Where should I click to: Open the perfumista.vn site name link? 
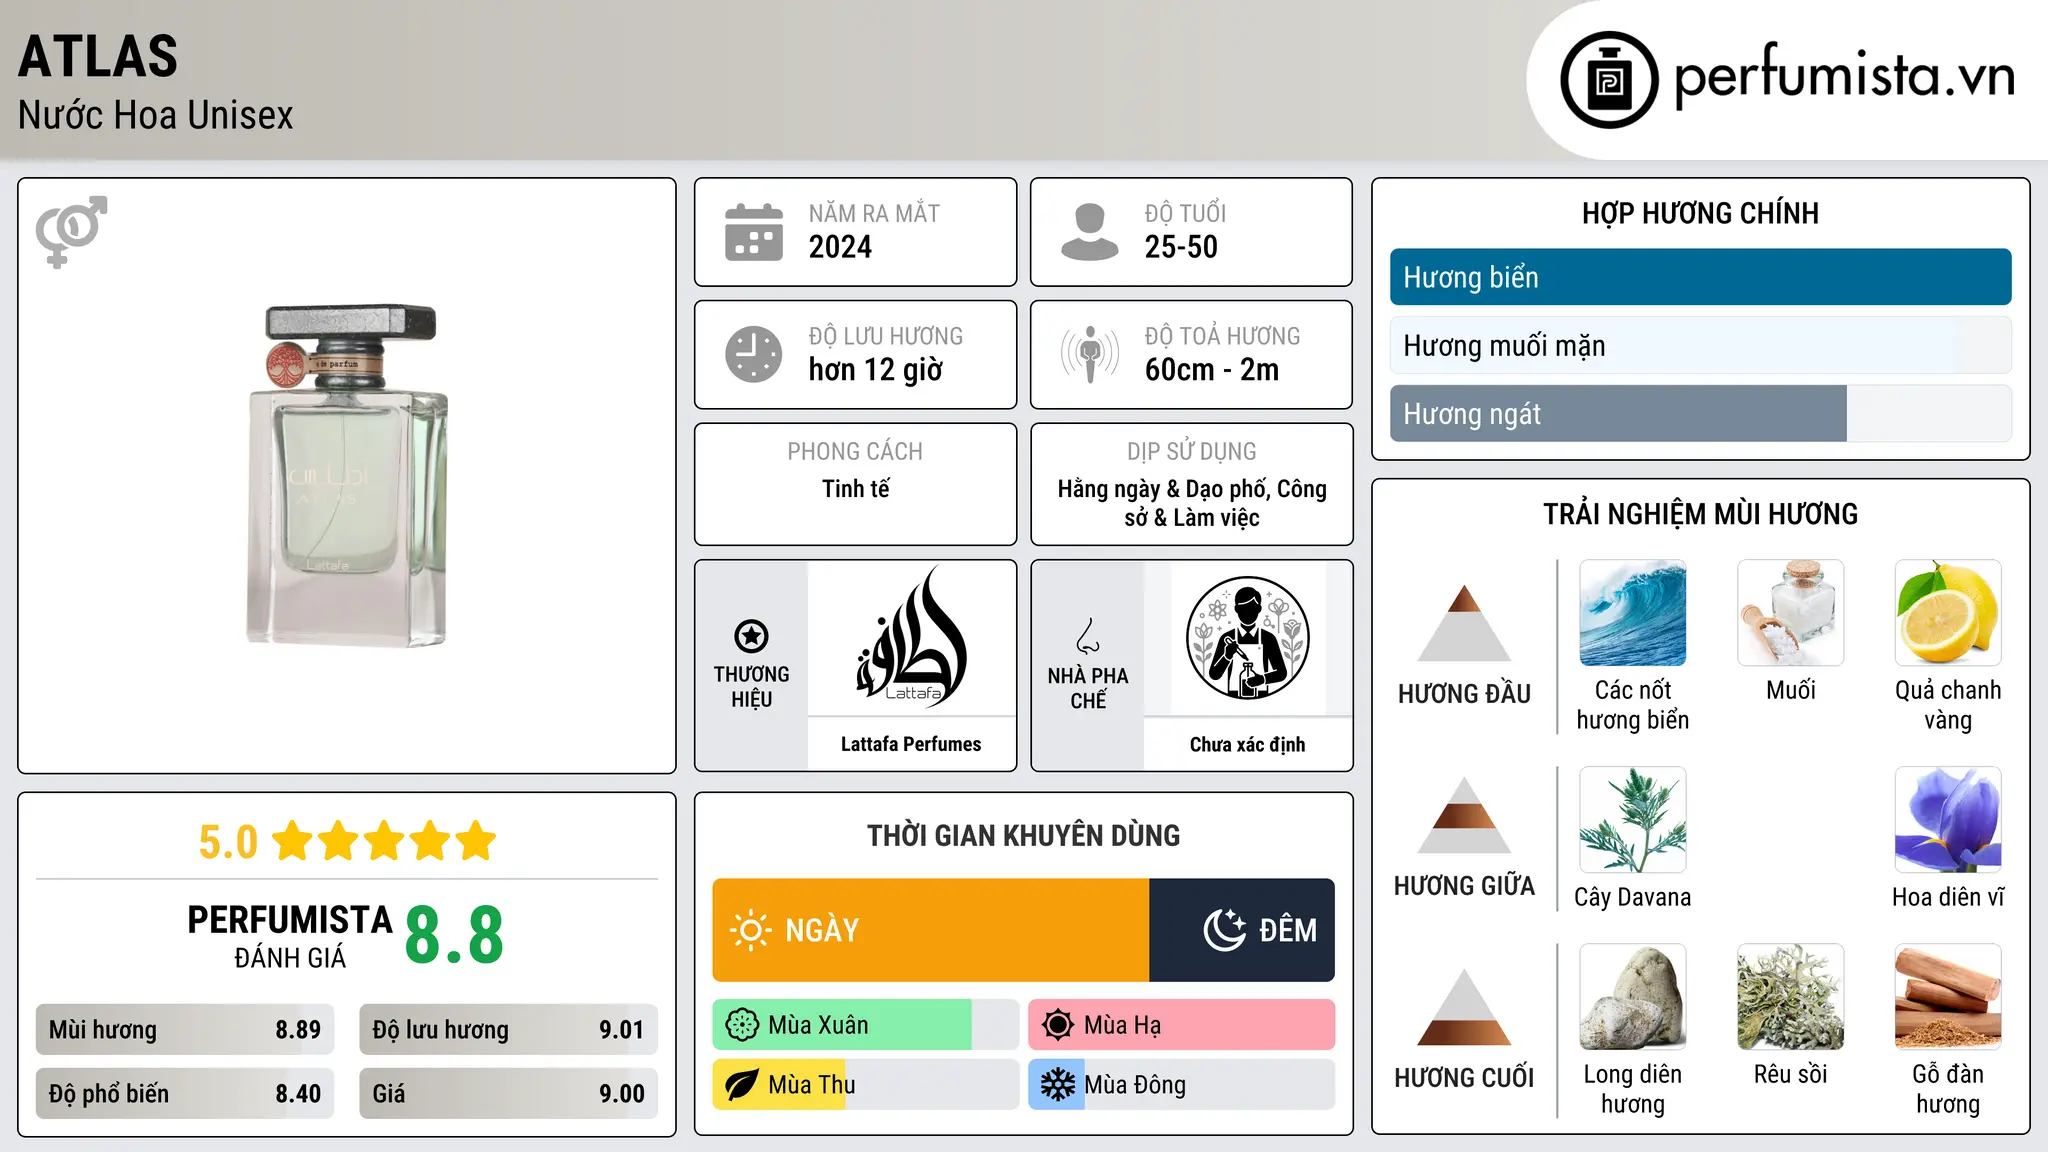(x=1845, y=76)
